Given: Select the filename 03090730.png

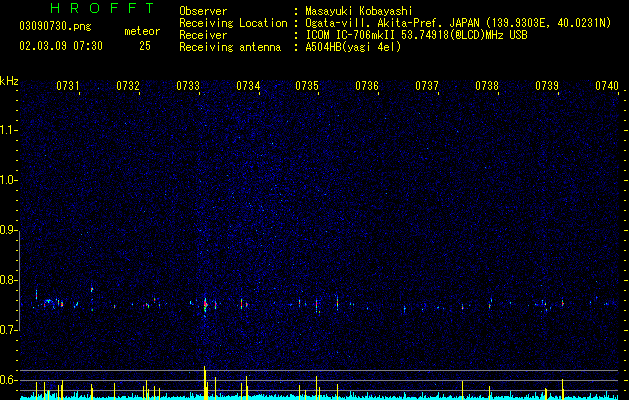Looking at the screenshot, I should (x=55, y=26).
